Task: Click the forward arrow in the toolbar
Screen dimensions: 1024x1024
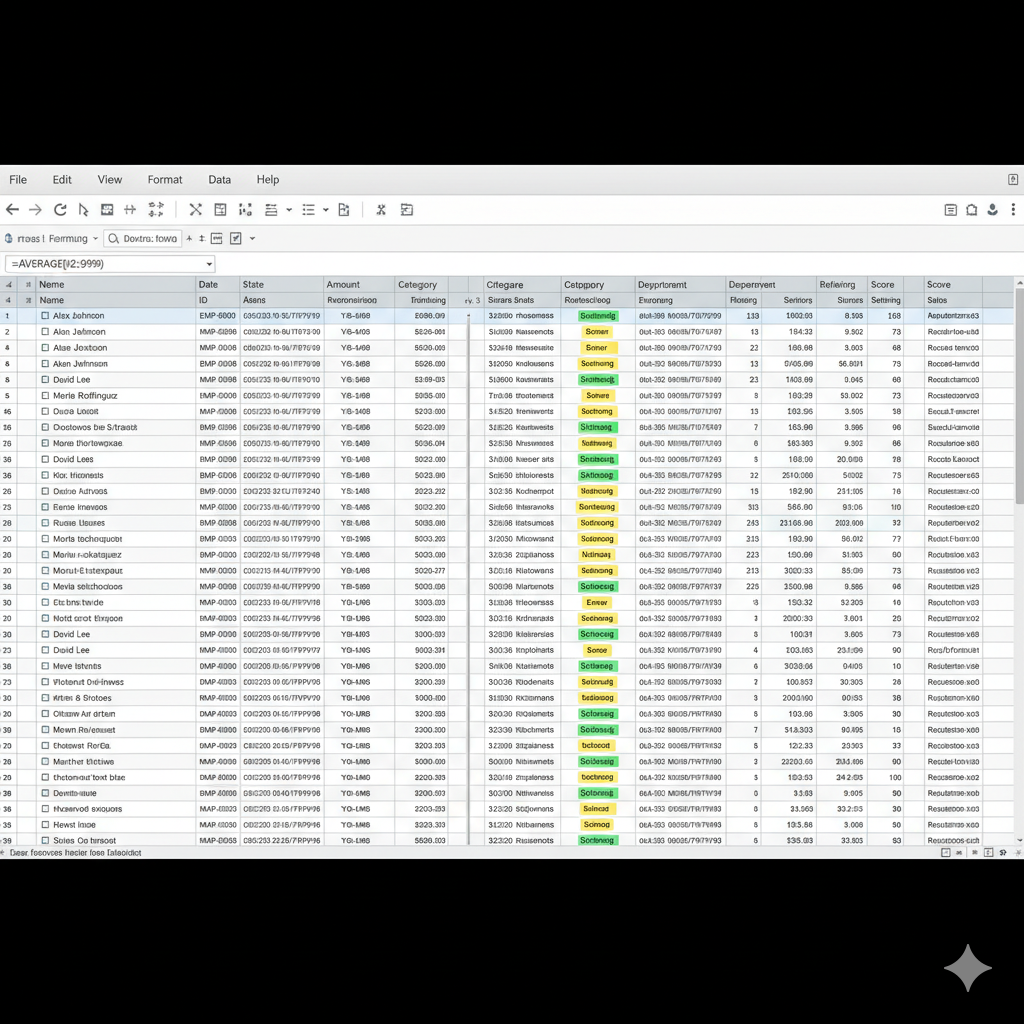Action: pyautogui.click(x=35, y=210)
